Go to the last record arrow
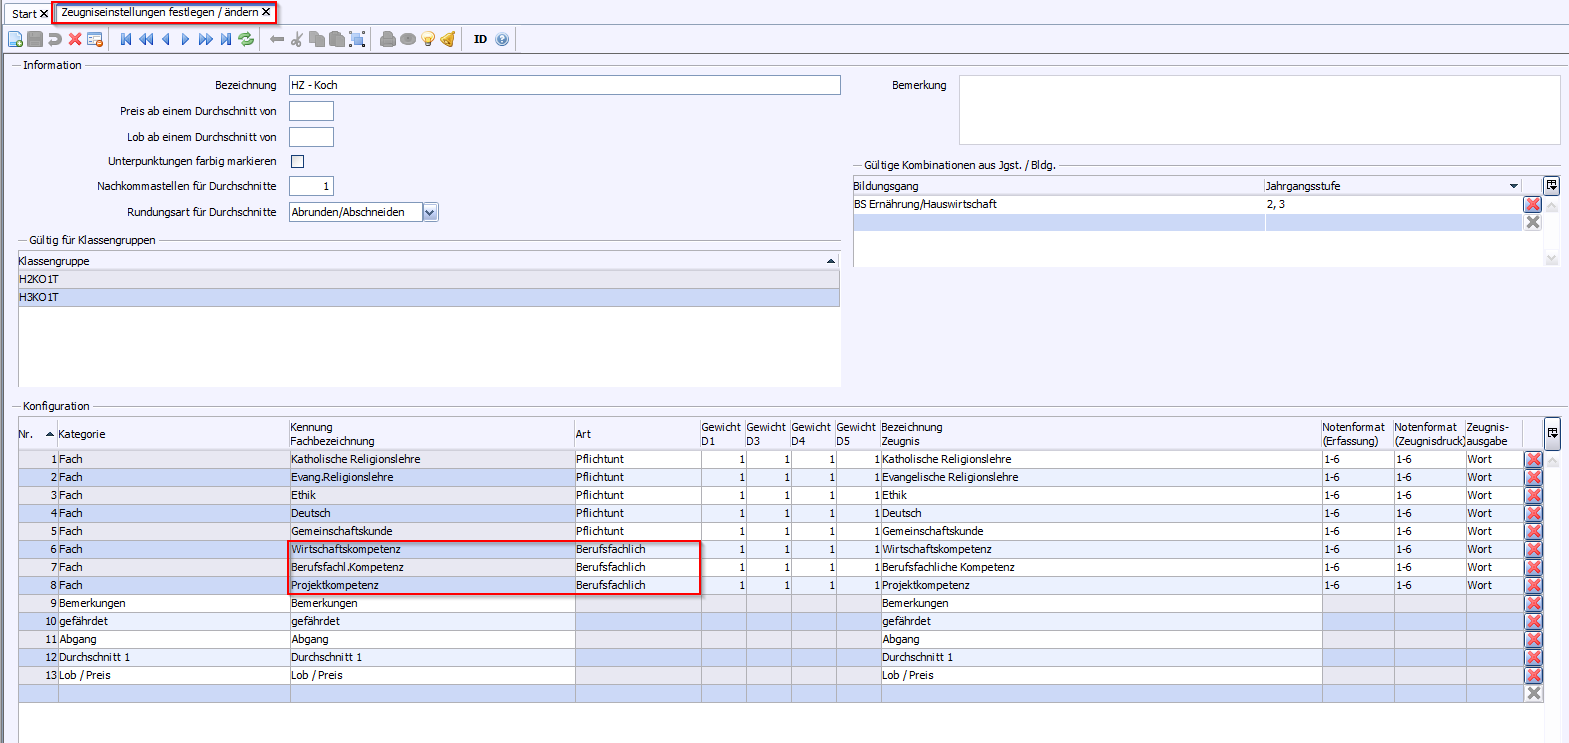Screen dimensions: 1569x743 point(226,39)
